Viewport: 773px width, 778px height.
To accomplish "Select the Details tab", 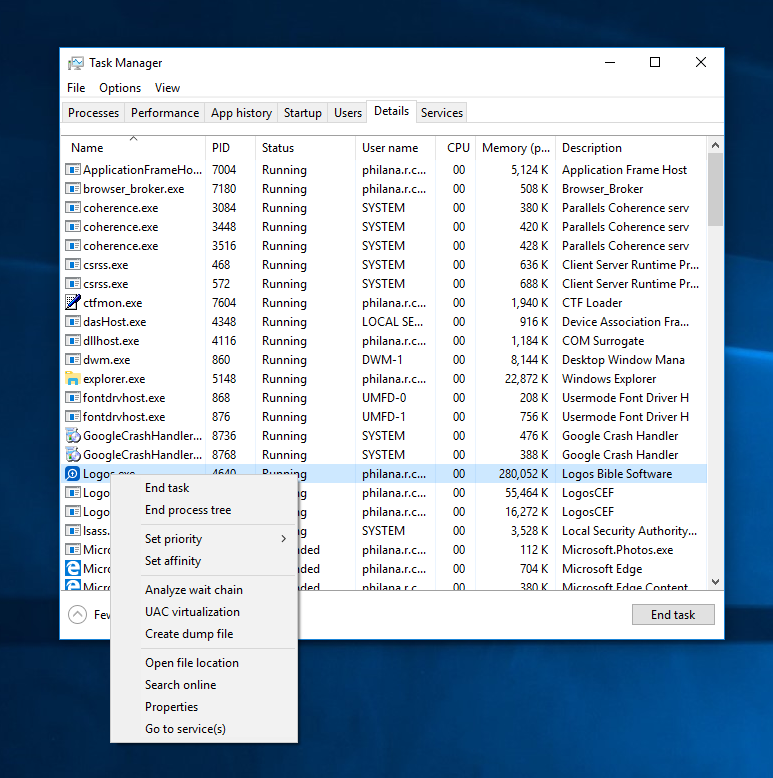I will 391,111.
